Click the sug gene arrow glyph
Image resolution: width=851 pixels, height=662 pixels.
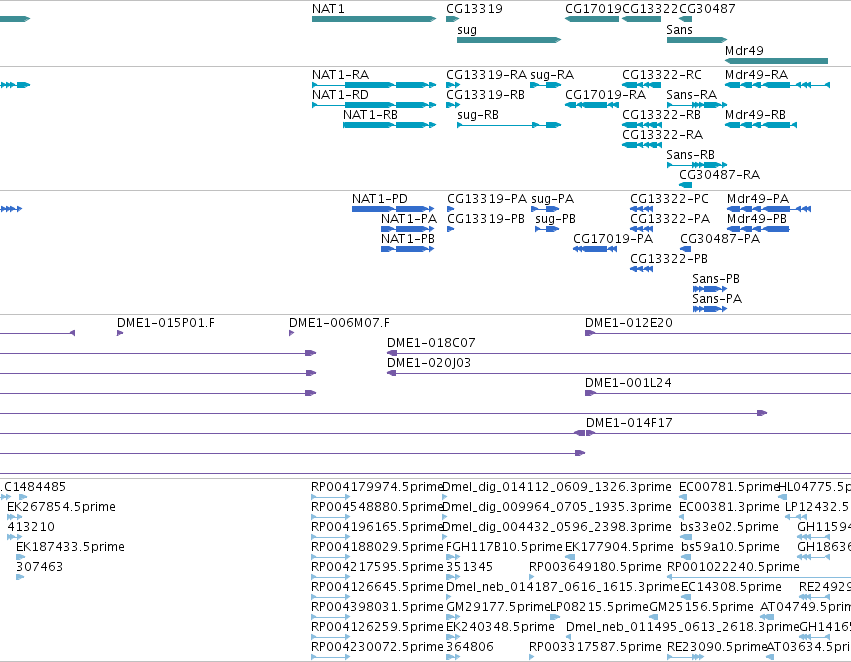click(509, 40)
